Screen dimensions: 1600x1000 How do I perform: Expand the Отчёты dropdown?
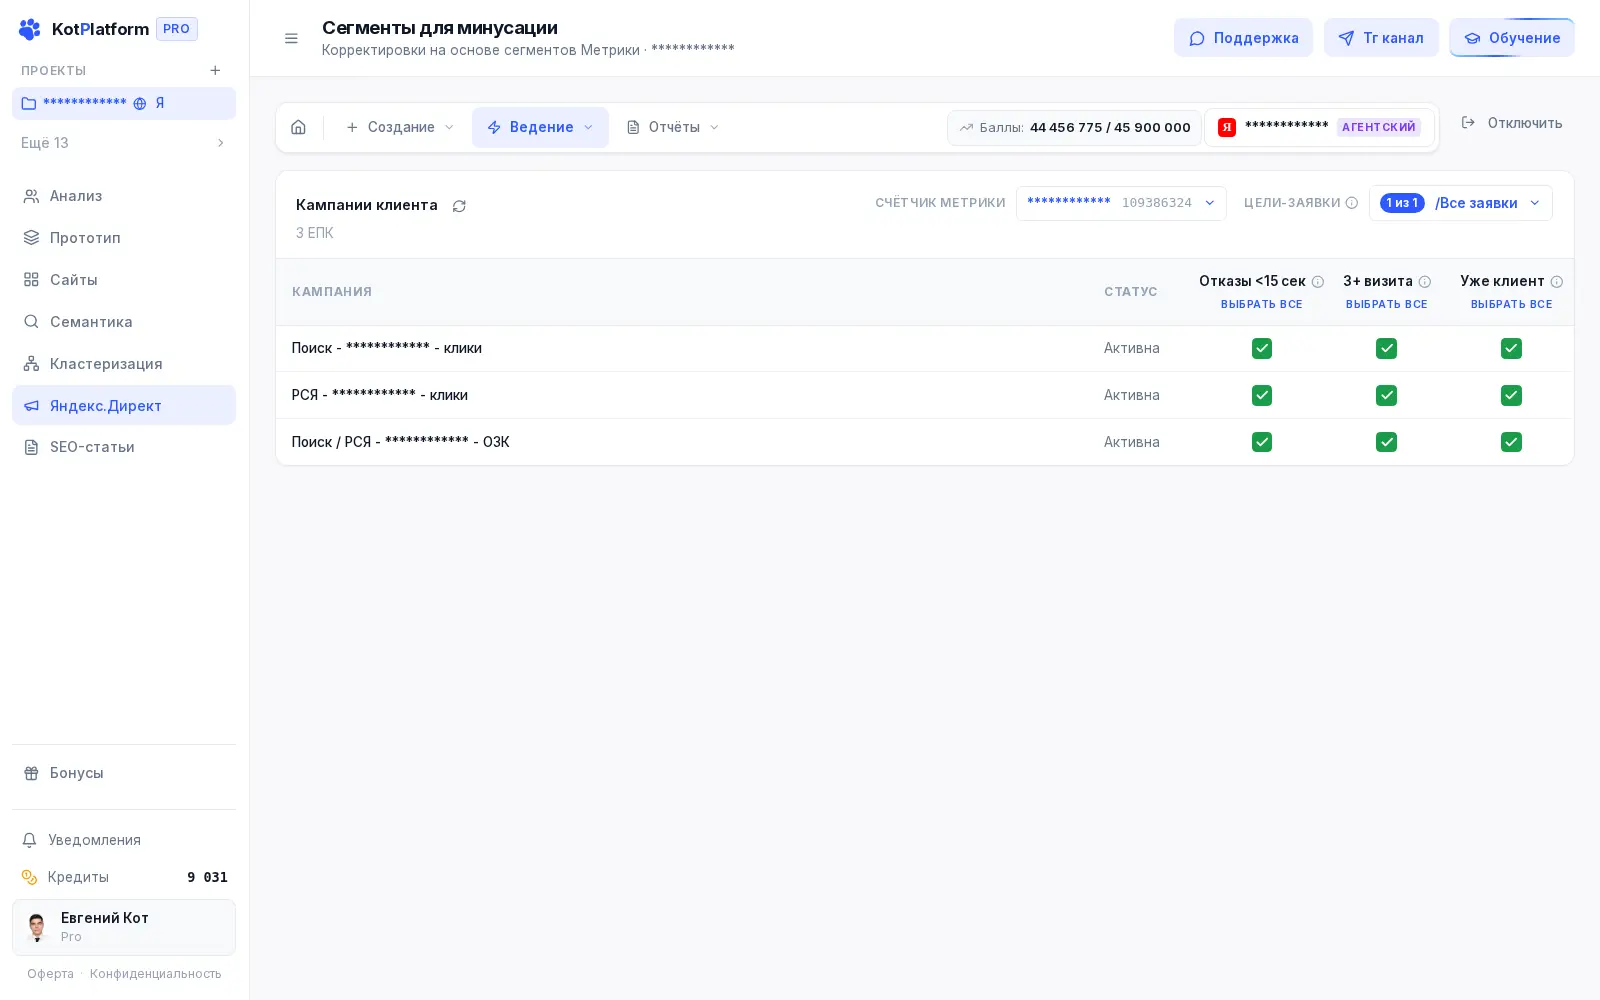673,127
